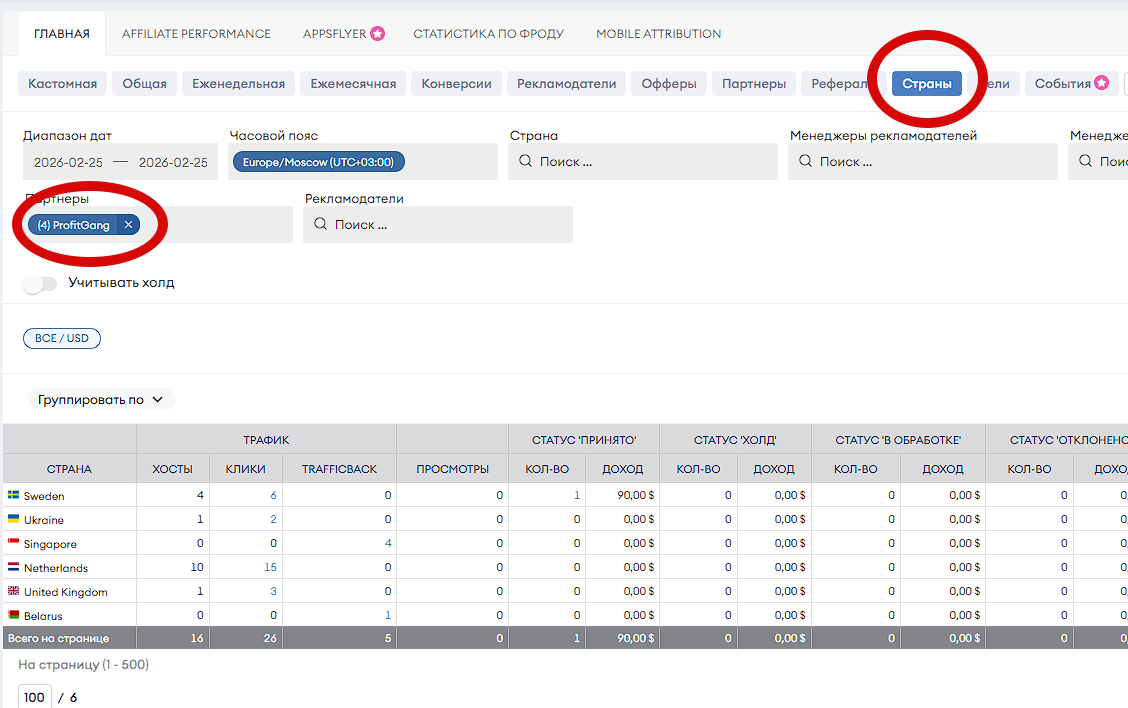Click search icon in Рекламодатели field
Screen dimensions: 1128x708
tap(321, 224)
